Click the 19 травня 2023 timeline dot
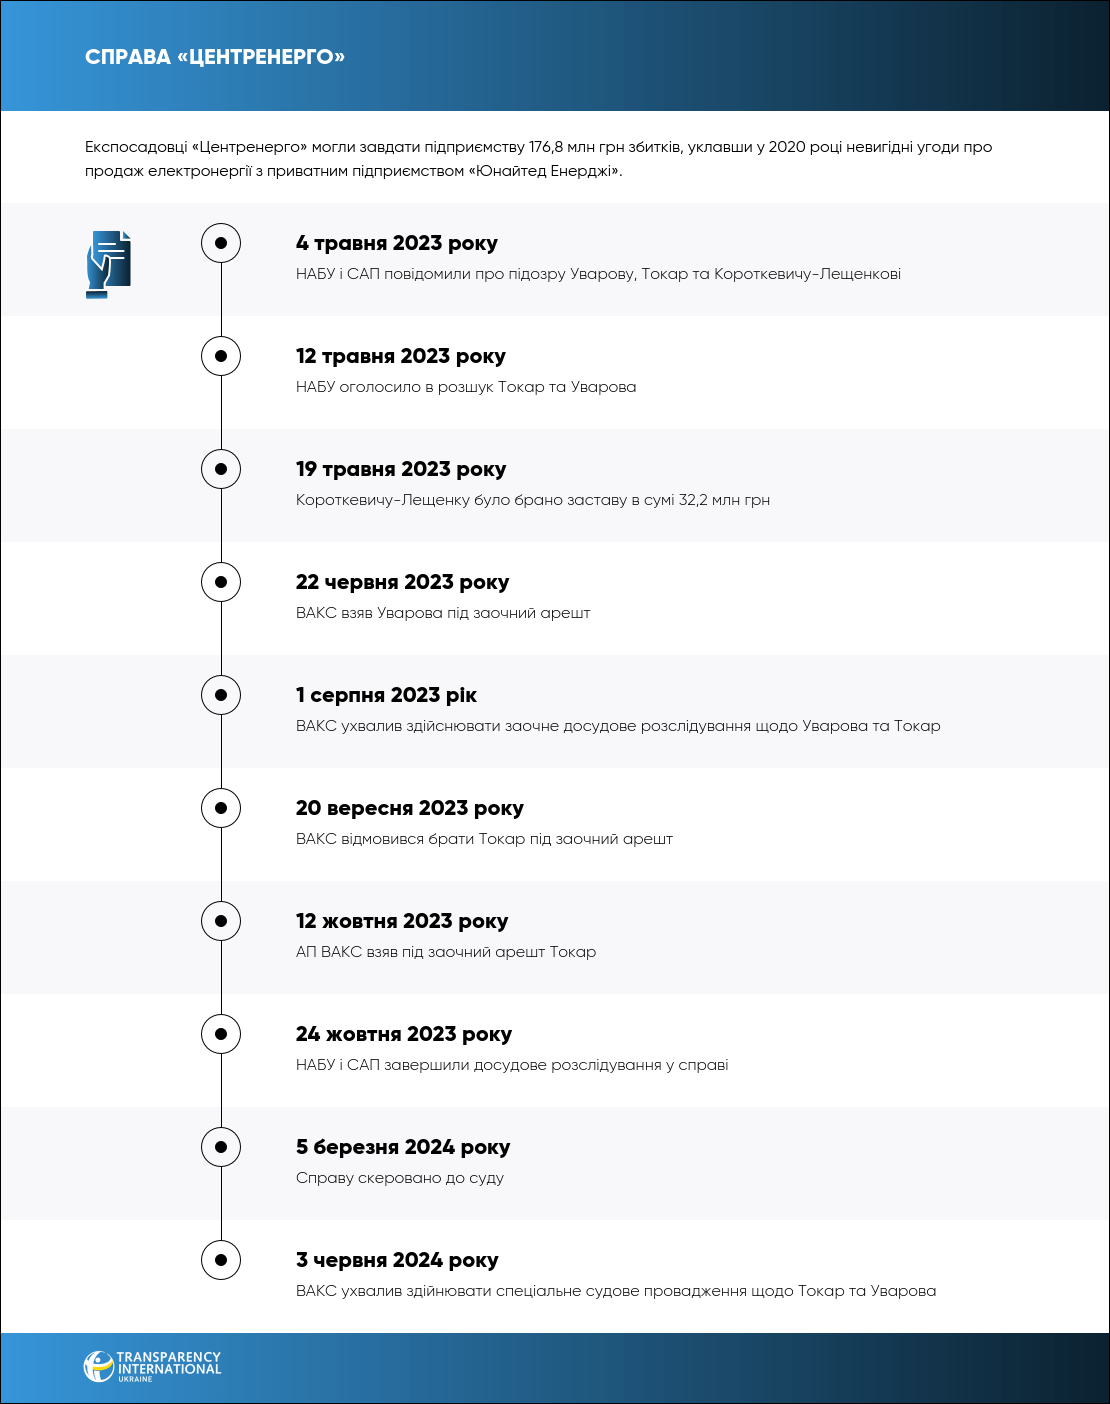1110x1404 pixels. 221,469
